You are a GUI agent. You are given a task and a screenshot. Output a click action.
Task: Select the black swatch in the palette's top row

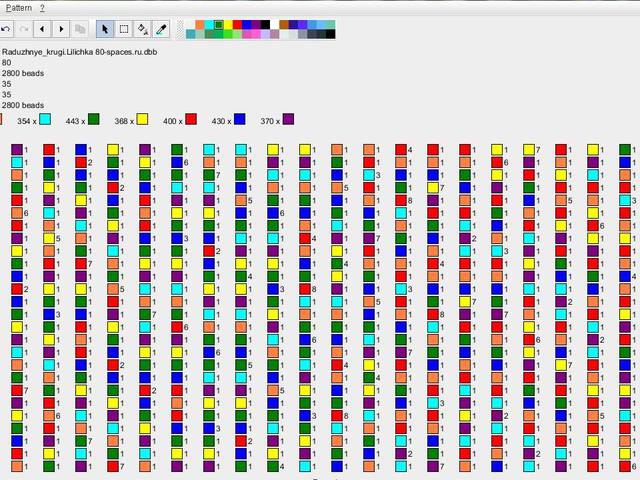click(x=265, y=24)
